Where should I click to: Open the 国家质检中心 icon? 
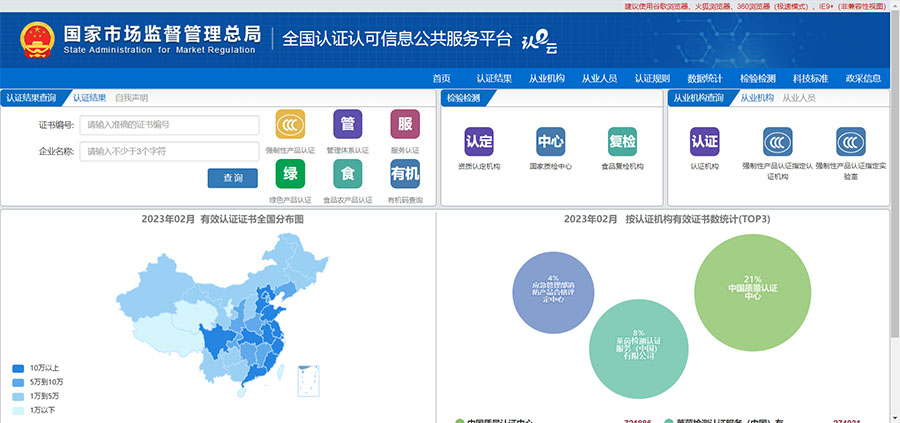(x=550, y=141)
